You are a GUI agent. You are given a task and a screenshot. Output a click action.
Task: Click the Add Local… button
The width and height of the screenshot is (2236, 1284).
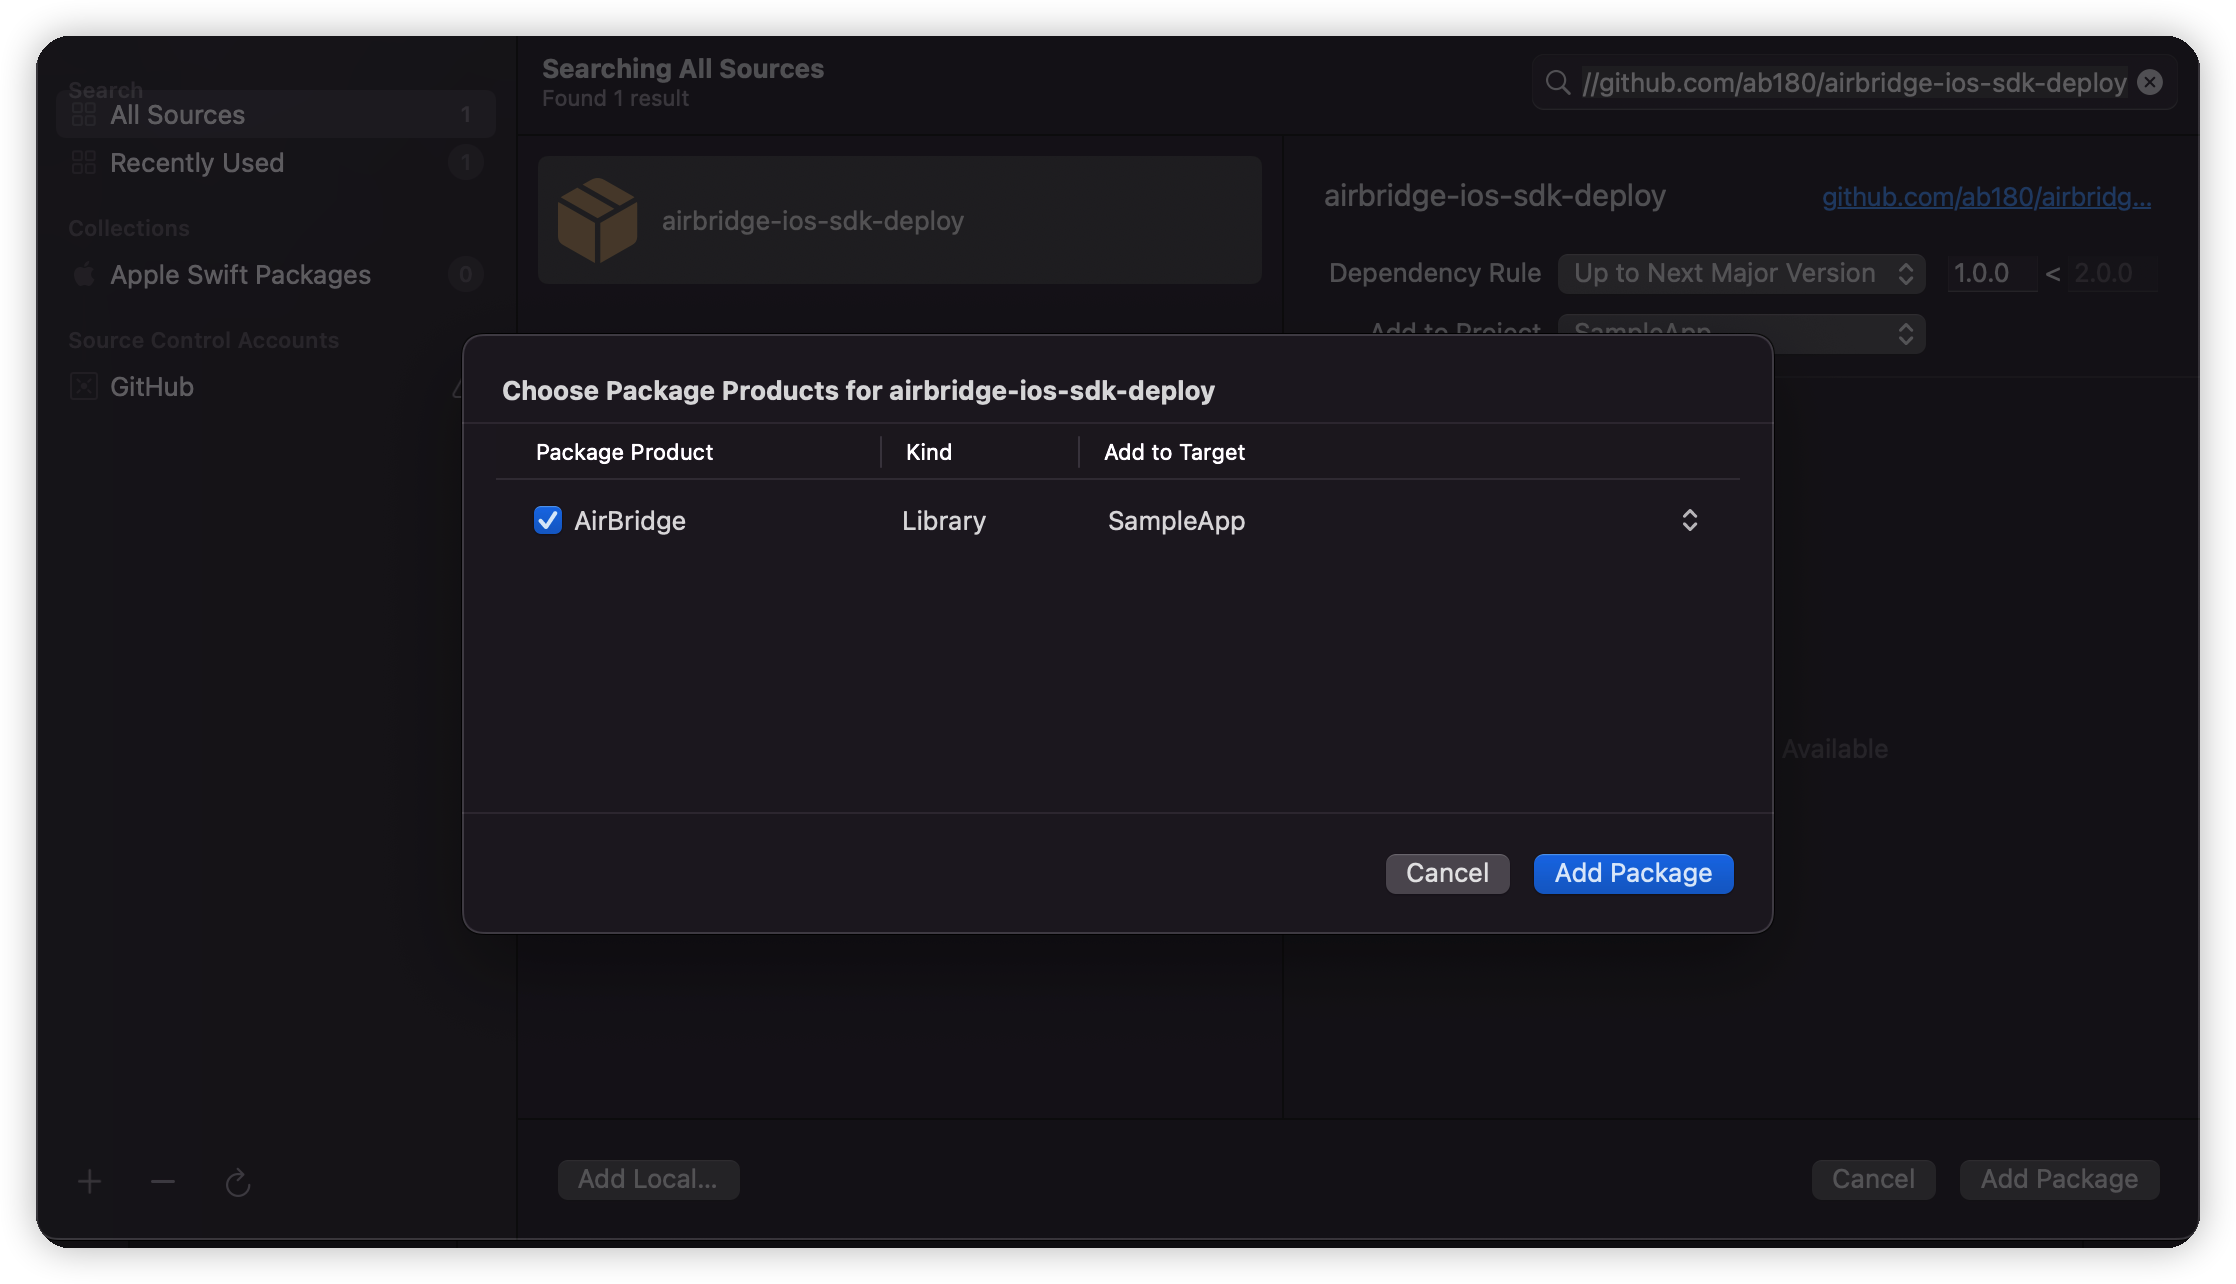pyautogui.click(x=648, y=1179)
